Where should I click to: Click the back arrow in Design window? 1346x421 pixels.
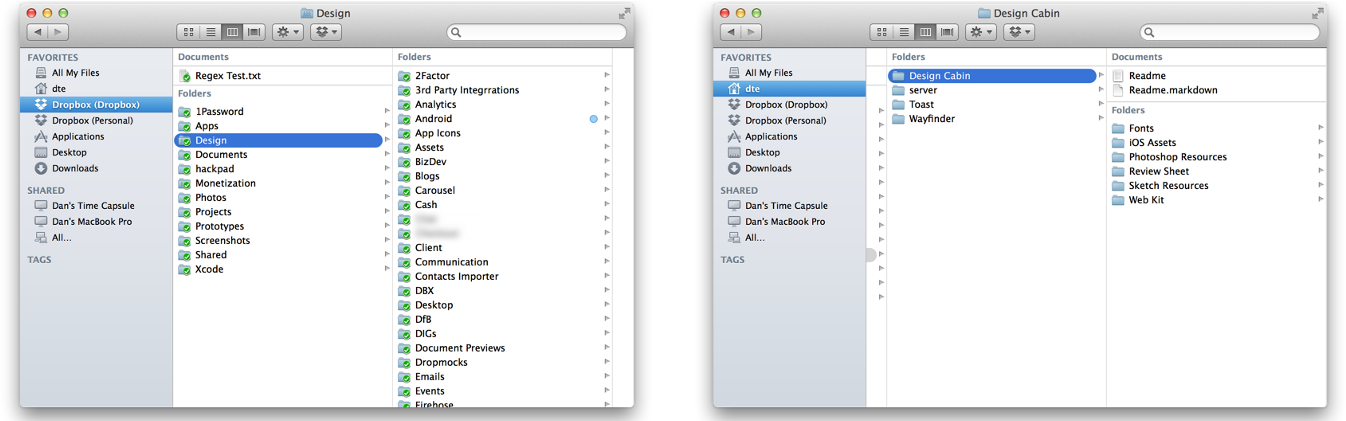click(x=37, y=33)
